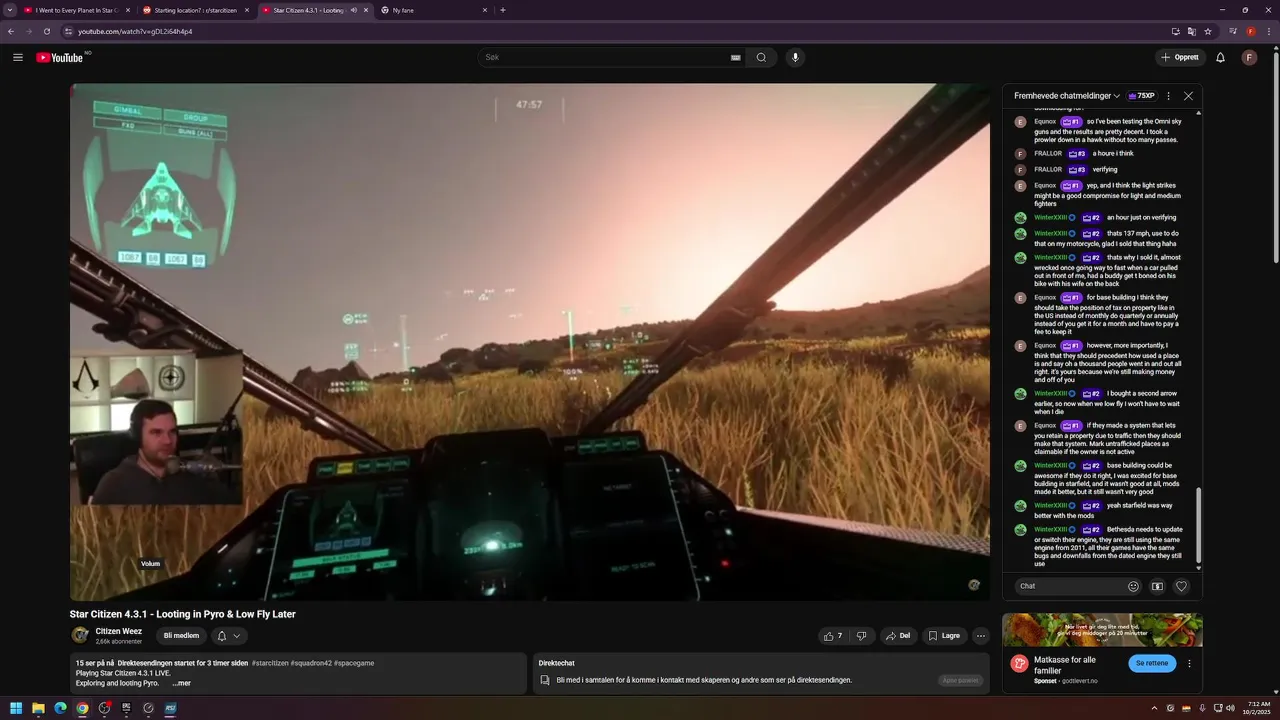This screenshot has width=1280, height=720.
Task: Open the taskbar clock showing 7:12 AM
Action: pyautogui.click(x=1259, y=708)
